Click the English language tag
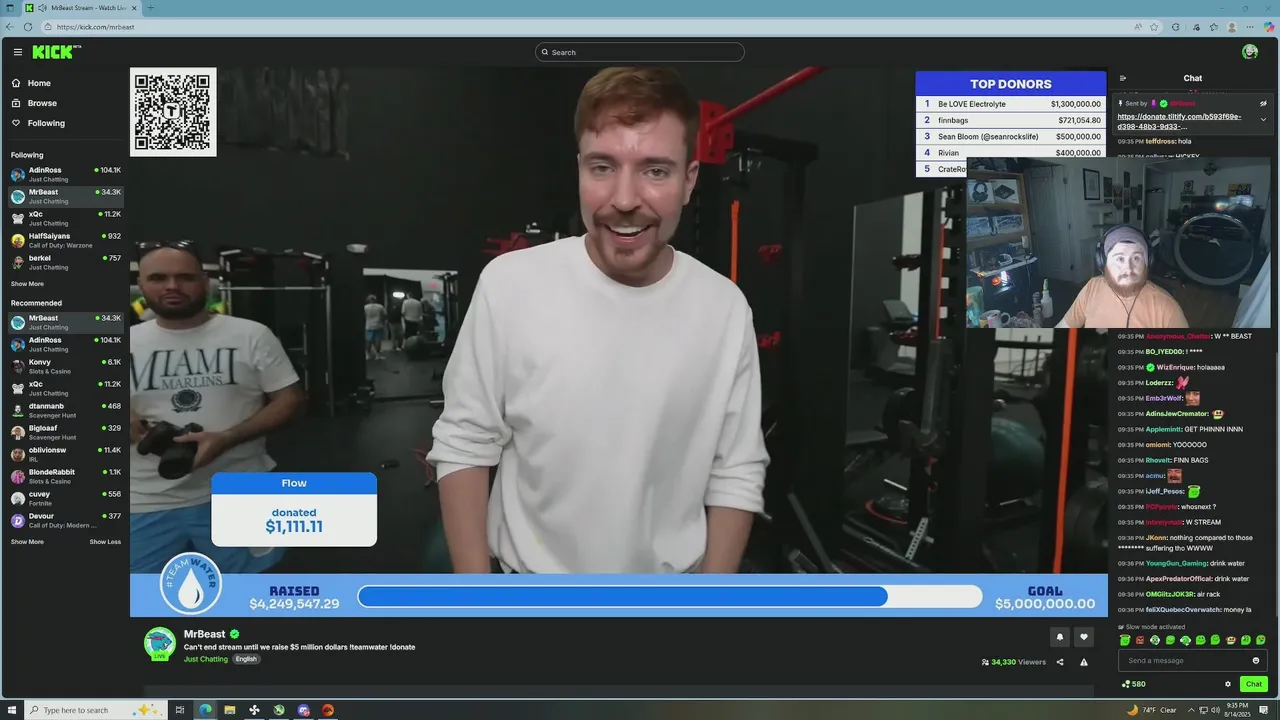 click(246, 659)
